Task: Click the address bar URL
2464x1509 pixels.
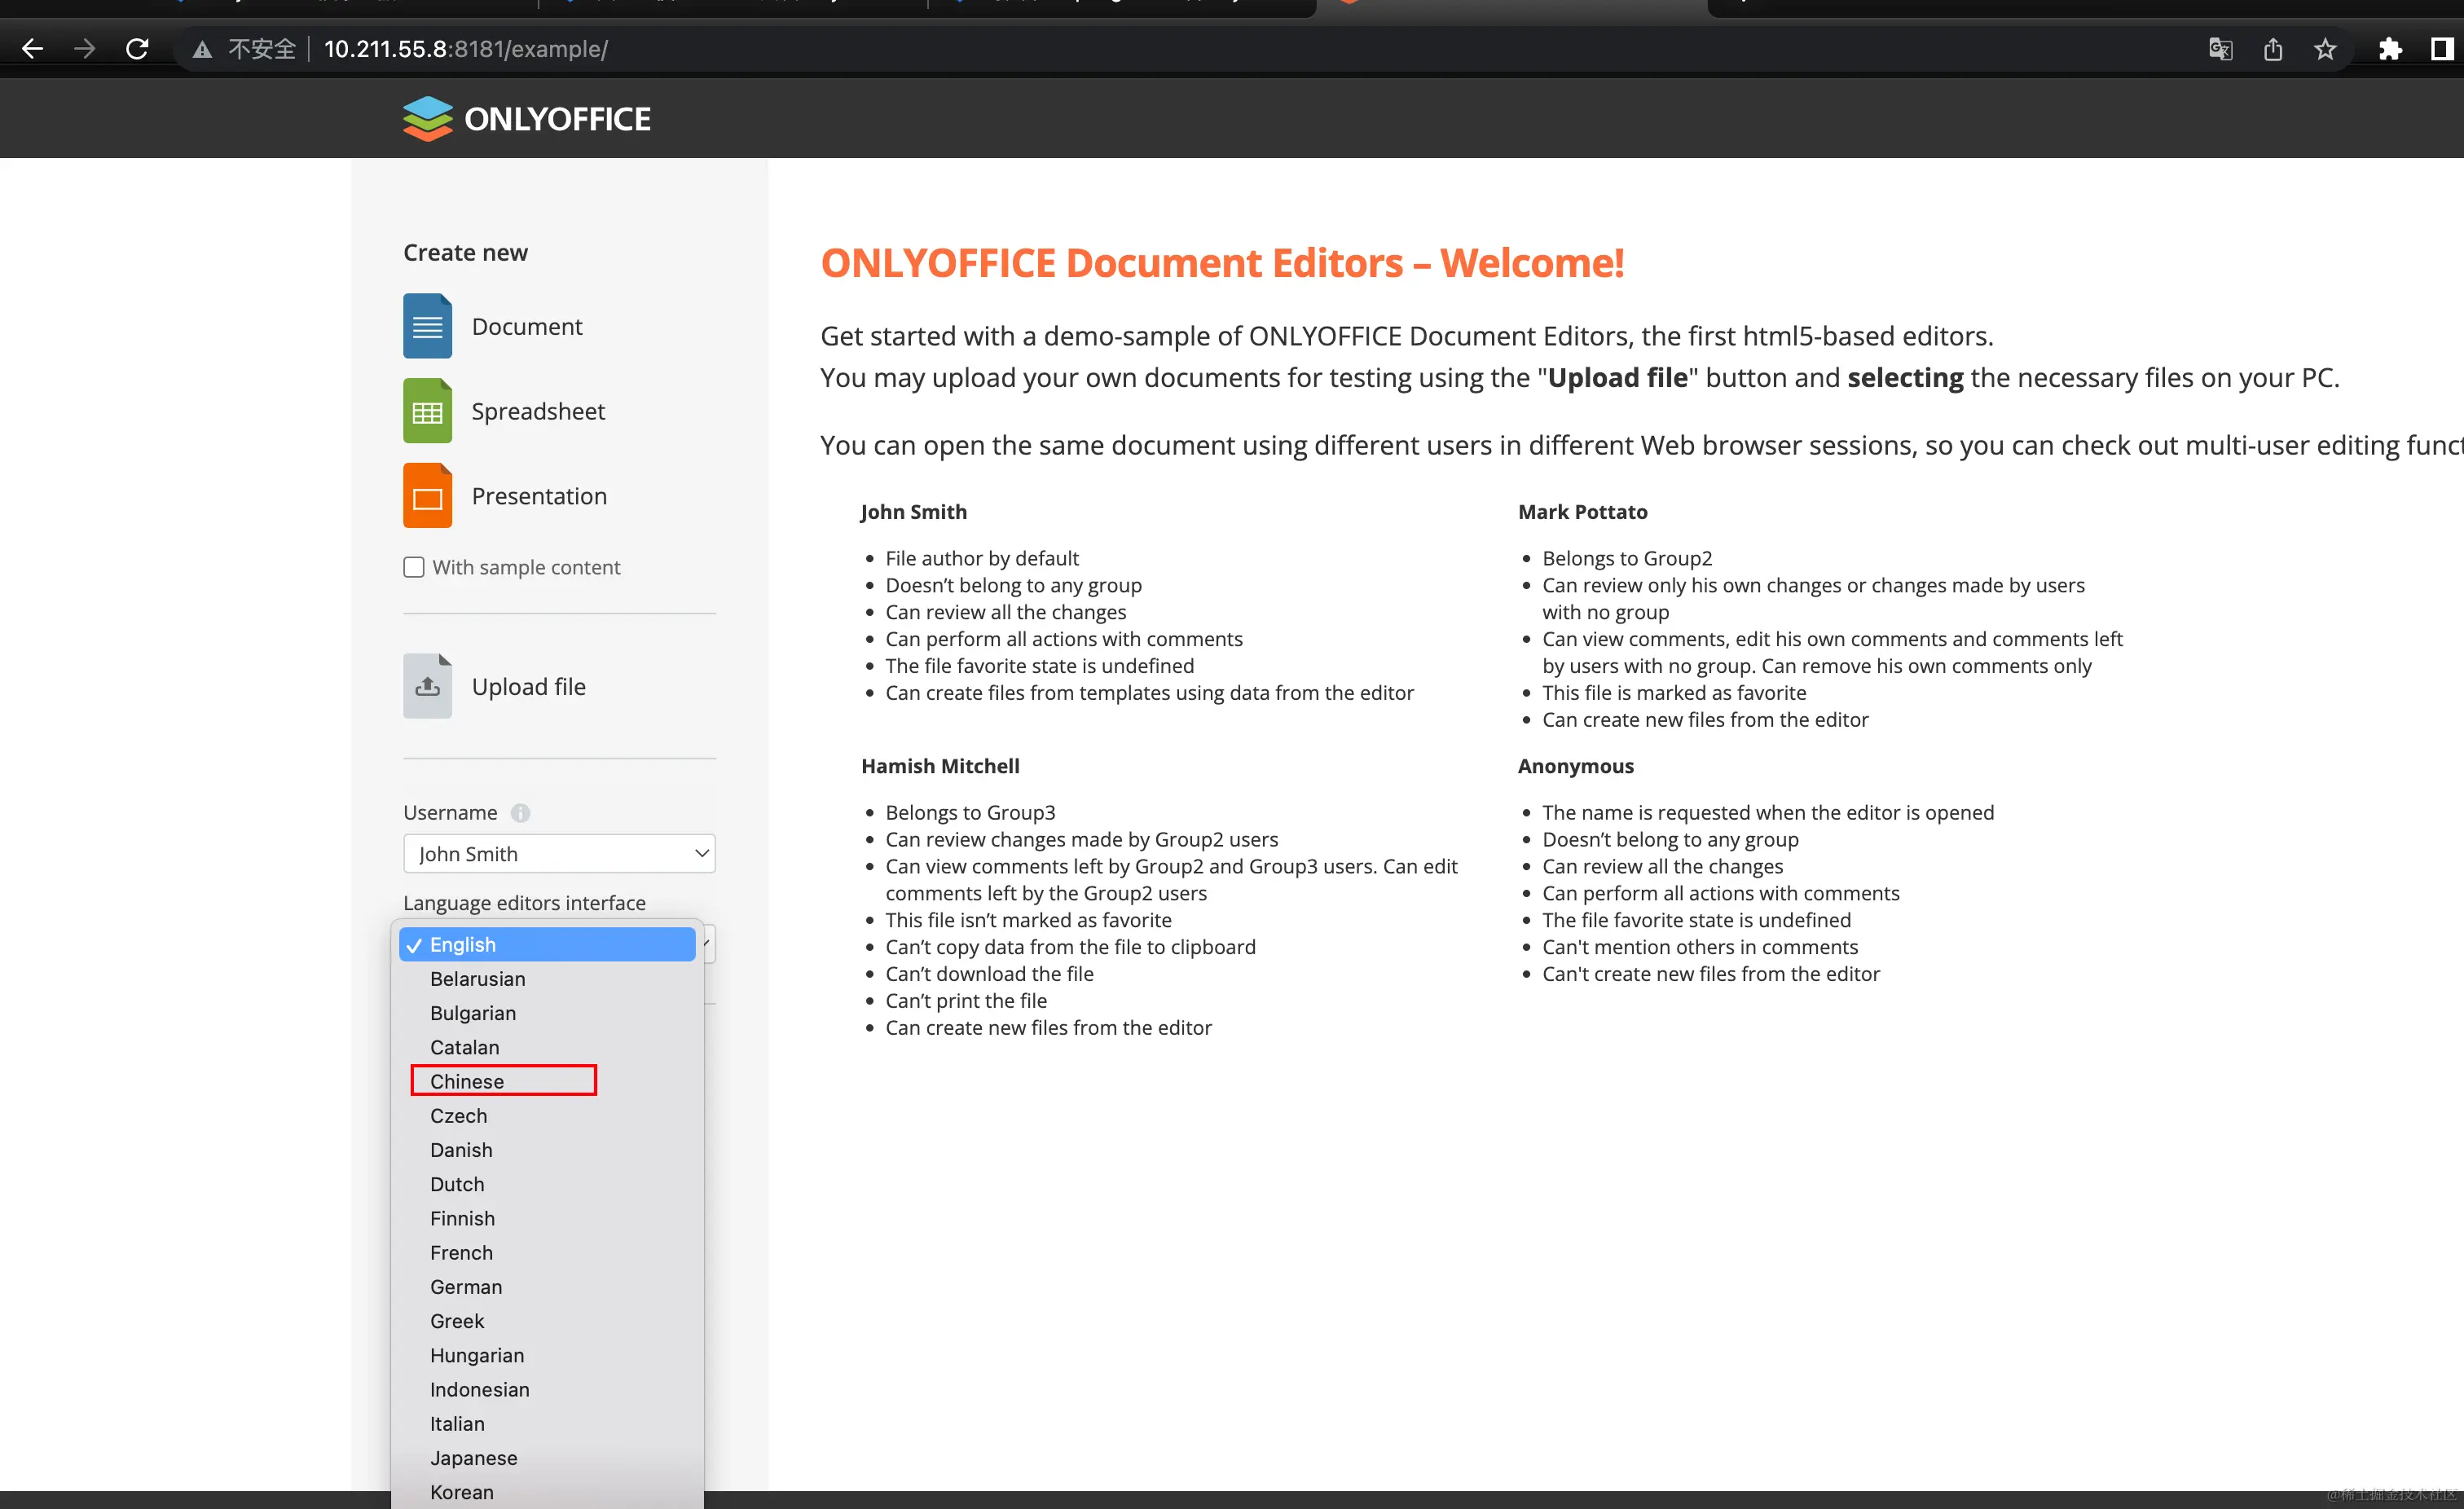Action: pos(466,48)
